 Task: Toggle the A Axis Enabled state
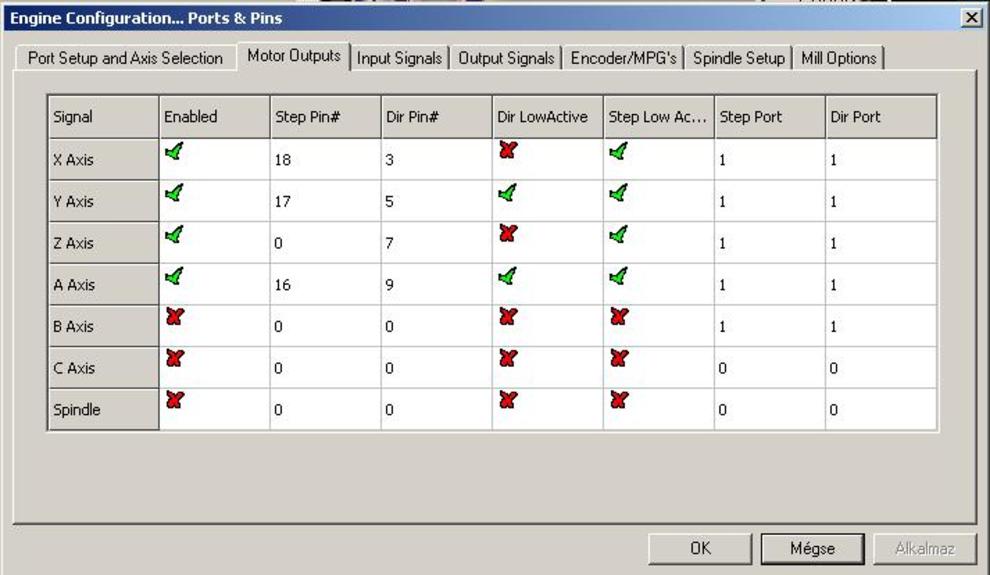[x=175, y=276]
